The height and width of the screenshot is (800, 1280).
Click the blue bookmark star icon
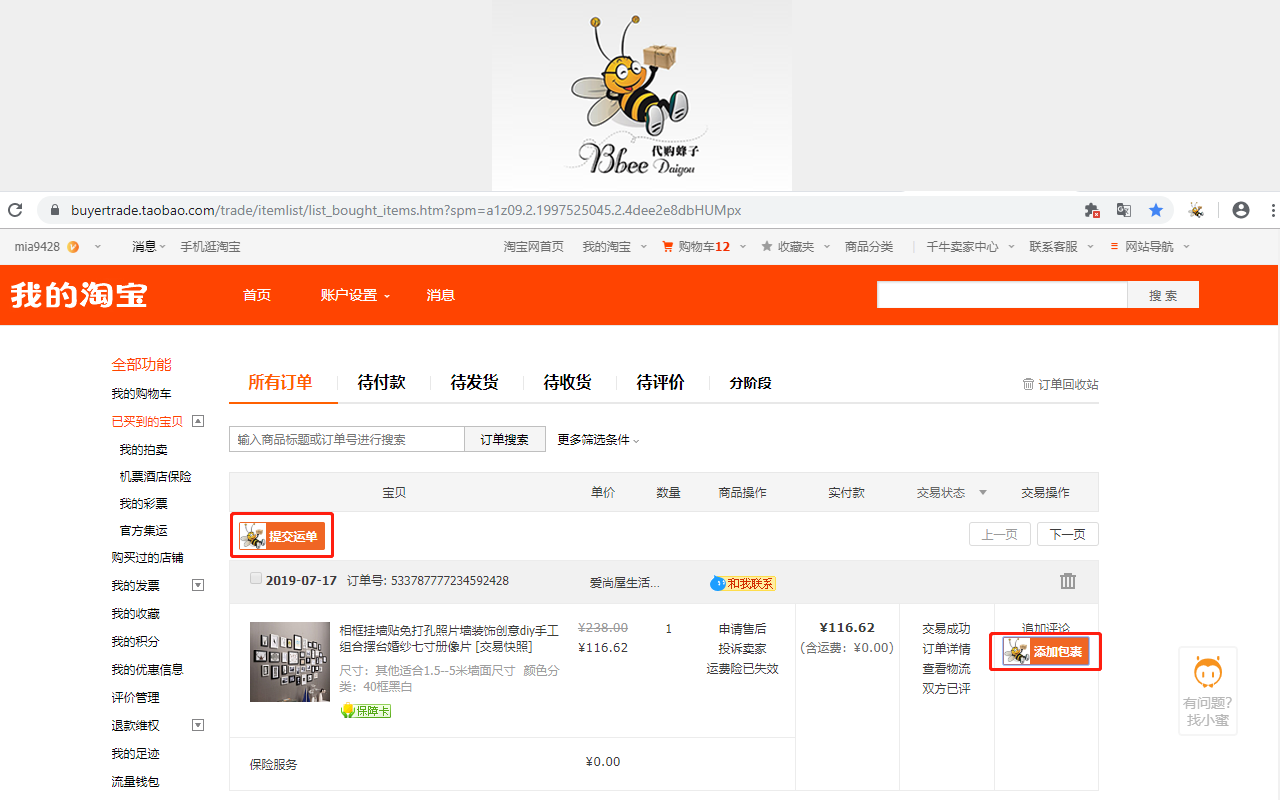1156,210
